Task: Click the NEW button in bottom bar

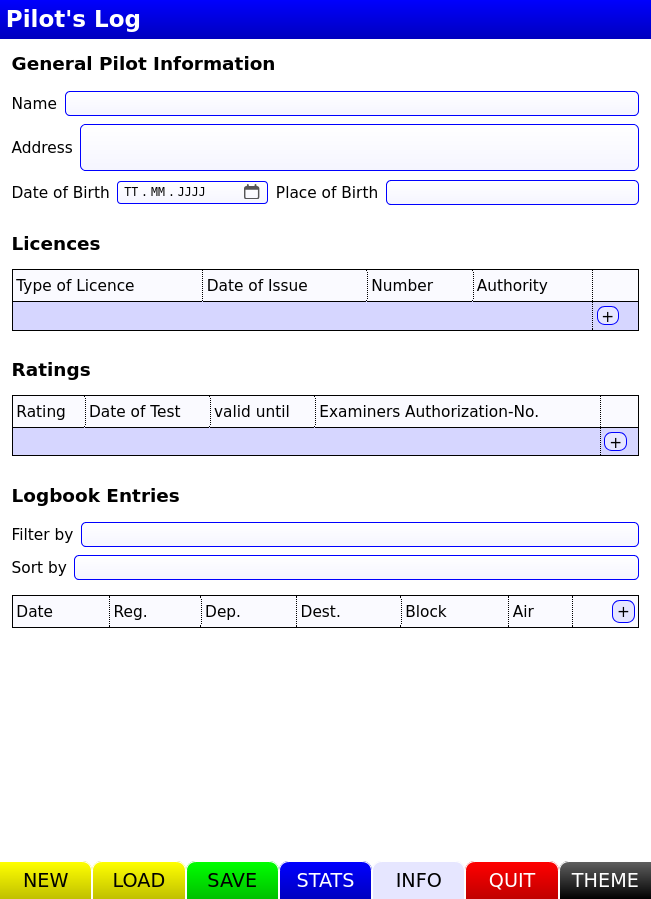Action: (x=45, y=880)
